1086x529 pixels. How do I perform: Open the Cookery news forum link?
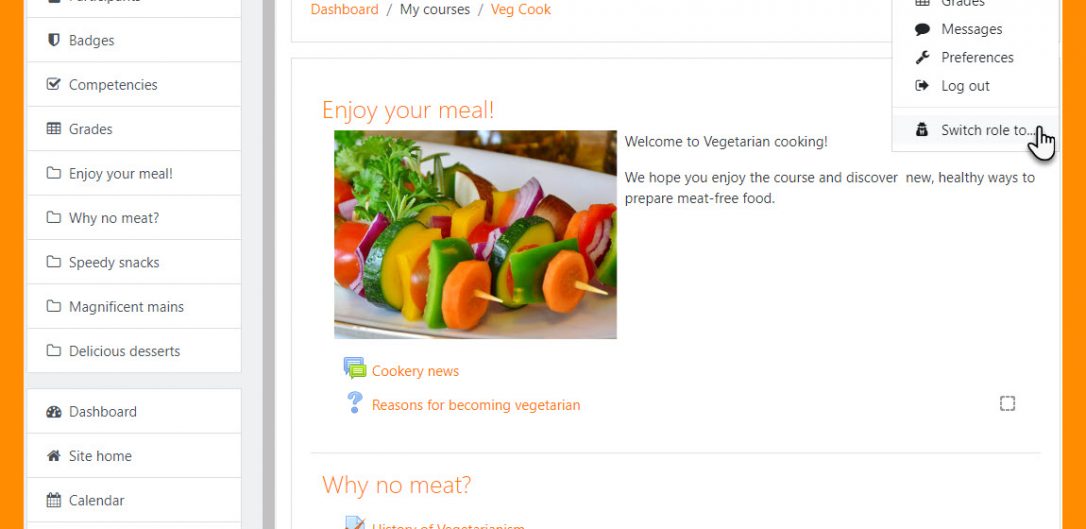pos(415,371)
